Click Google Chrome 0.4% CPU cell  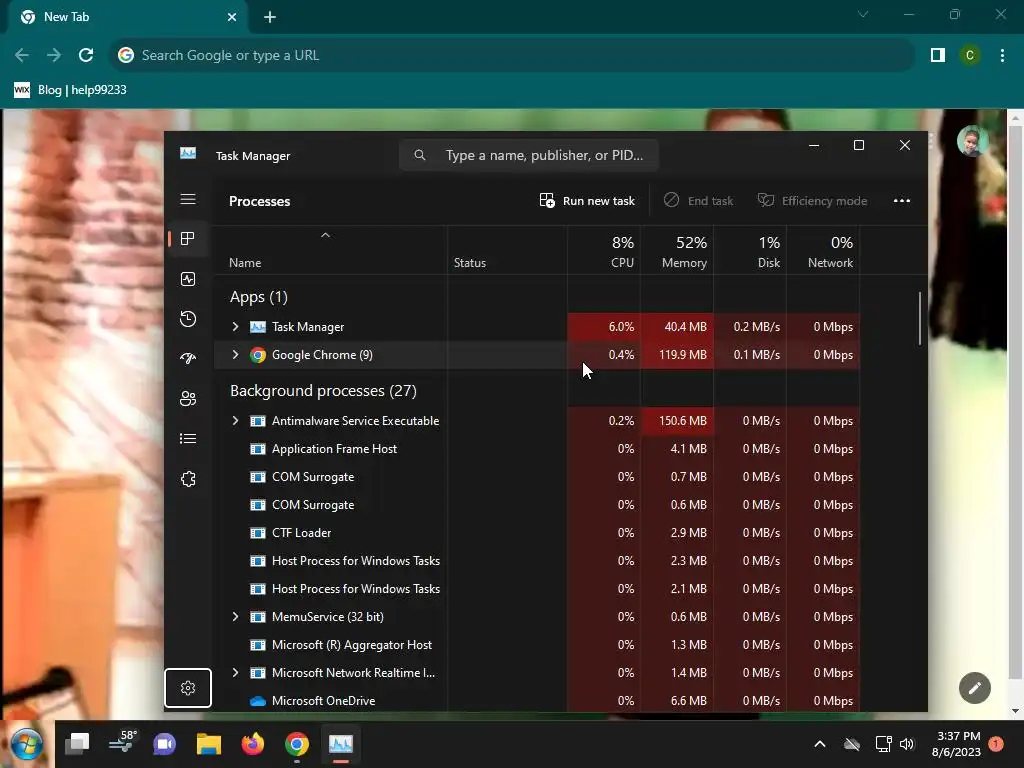[604, 355]
